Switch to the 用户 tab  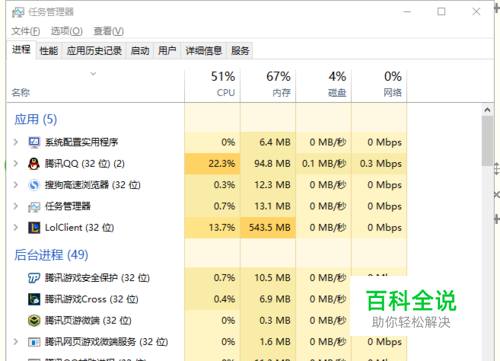[x=167, y=51]
